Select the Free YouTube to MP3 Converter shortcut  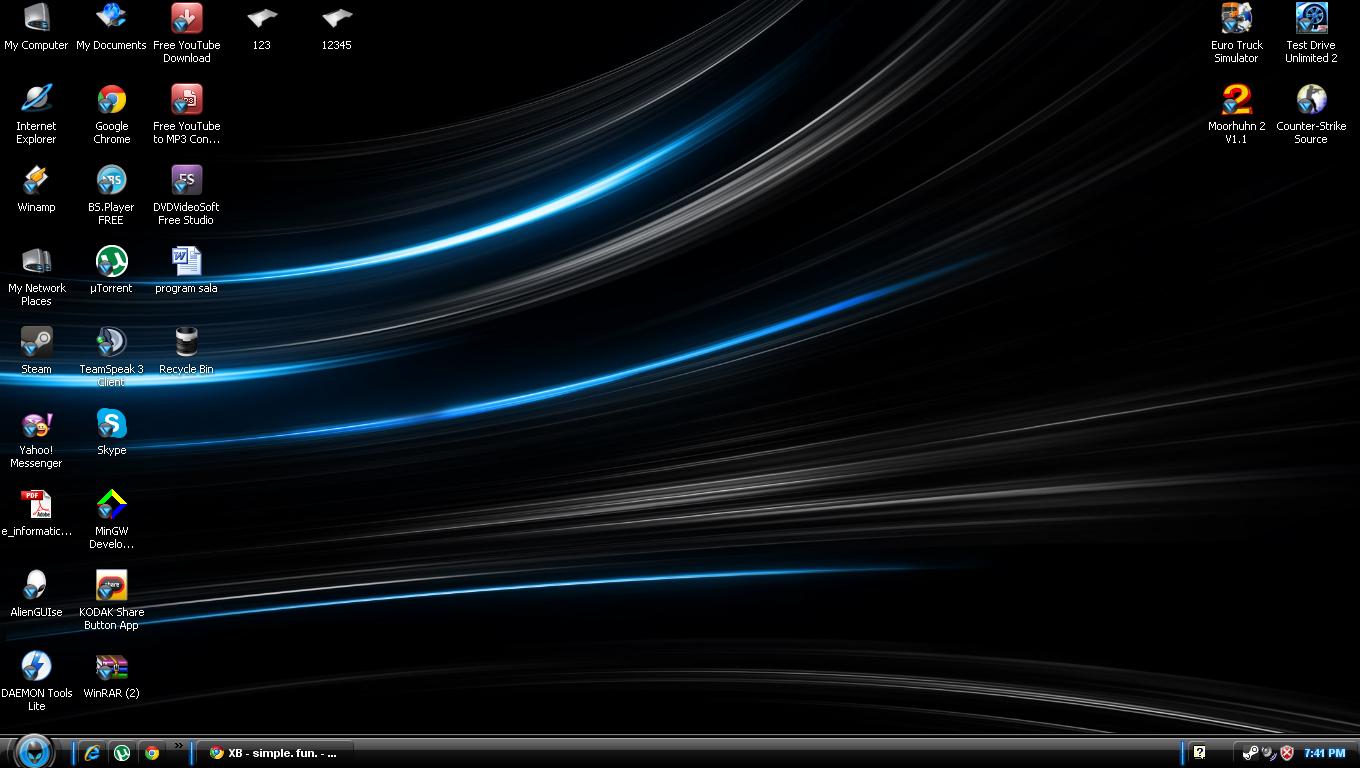(186, 114)
